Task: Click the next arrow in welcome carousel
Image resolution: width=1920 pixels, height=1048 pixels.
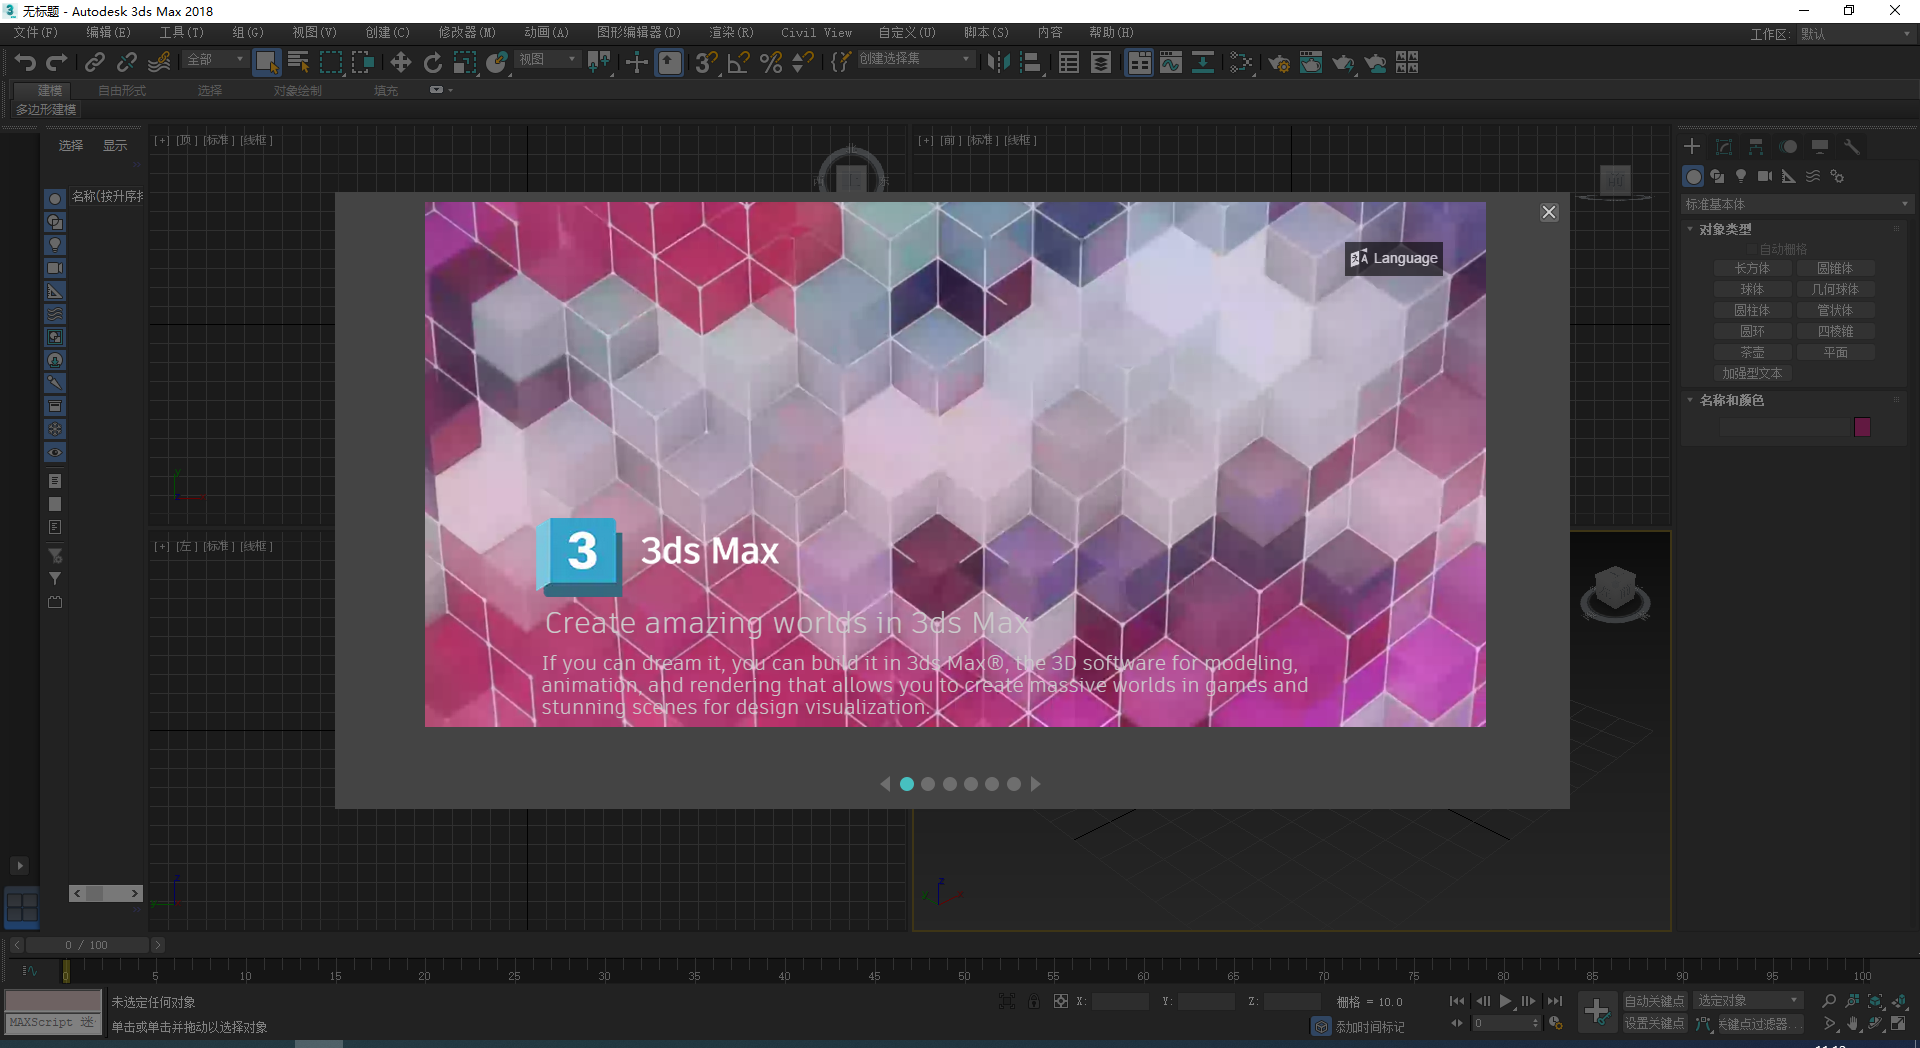Action: pos(1035,784)
